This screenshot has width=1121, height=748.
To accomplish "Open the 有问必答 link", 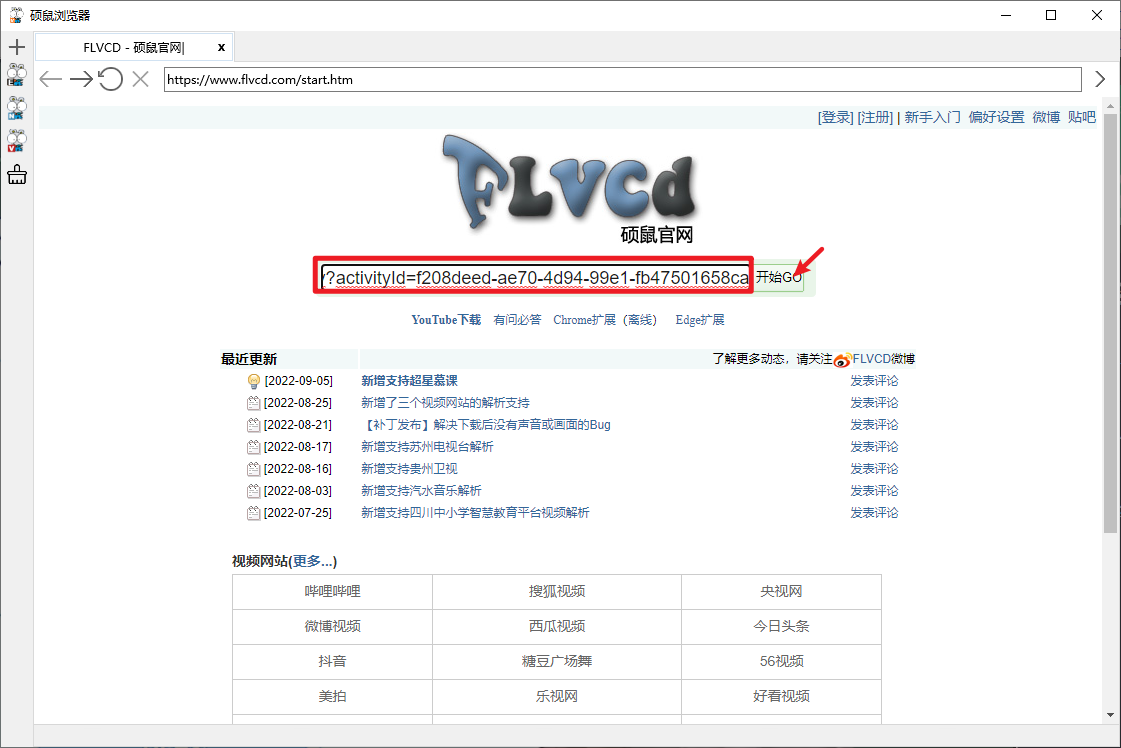I will click(x=518, y=320).
